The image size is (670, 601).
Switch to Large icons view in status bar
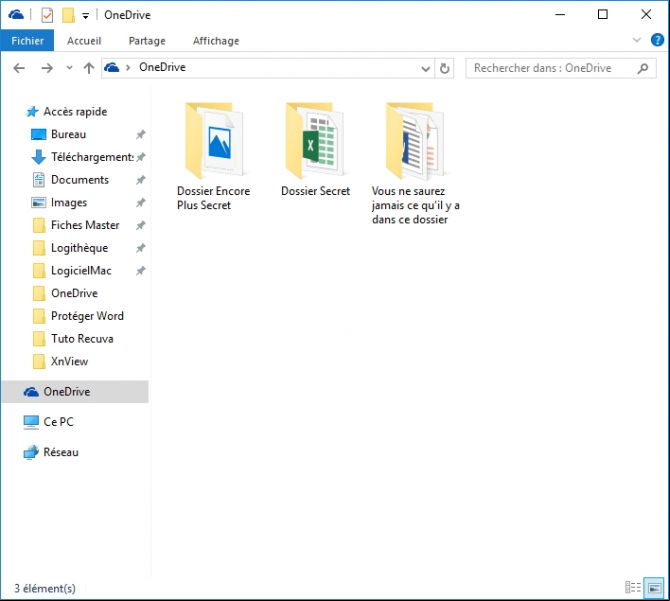pyautogui.click(x=654, y=587)
